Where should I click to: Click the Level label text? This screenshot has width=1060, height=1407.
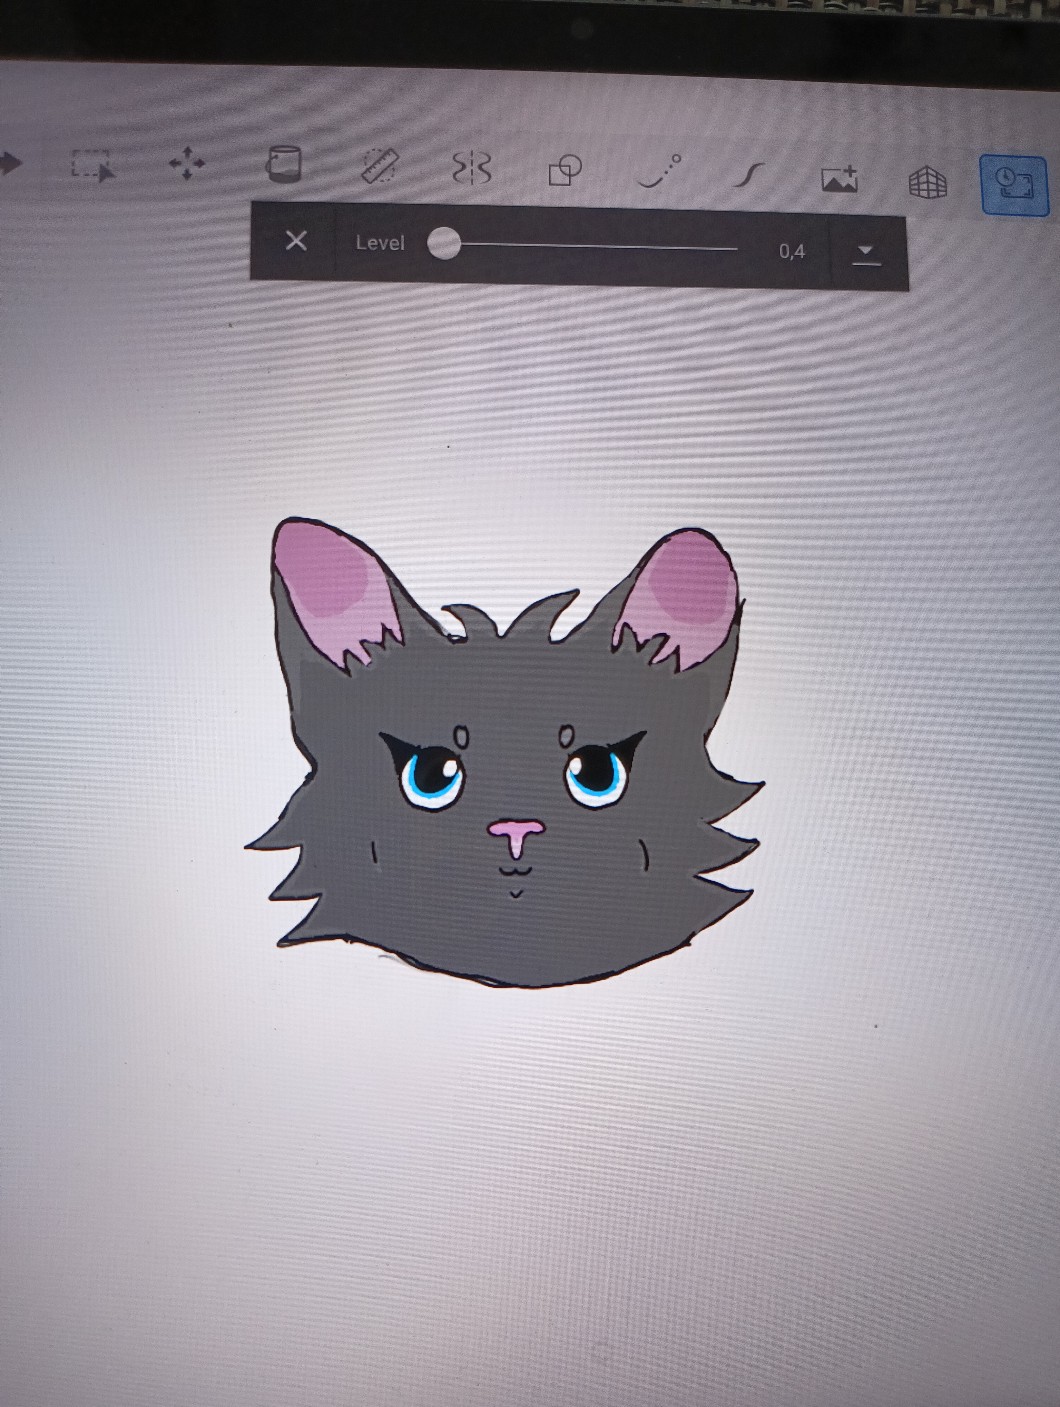pyautogui.click(x=380, y=243)
